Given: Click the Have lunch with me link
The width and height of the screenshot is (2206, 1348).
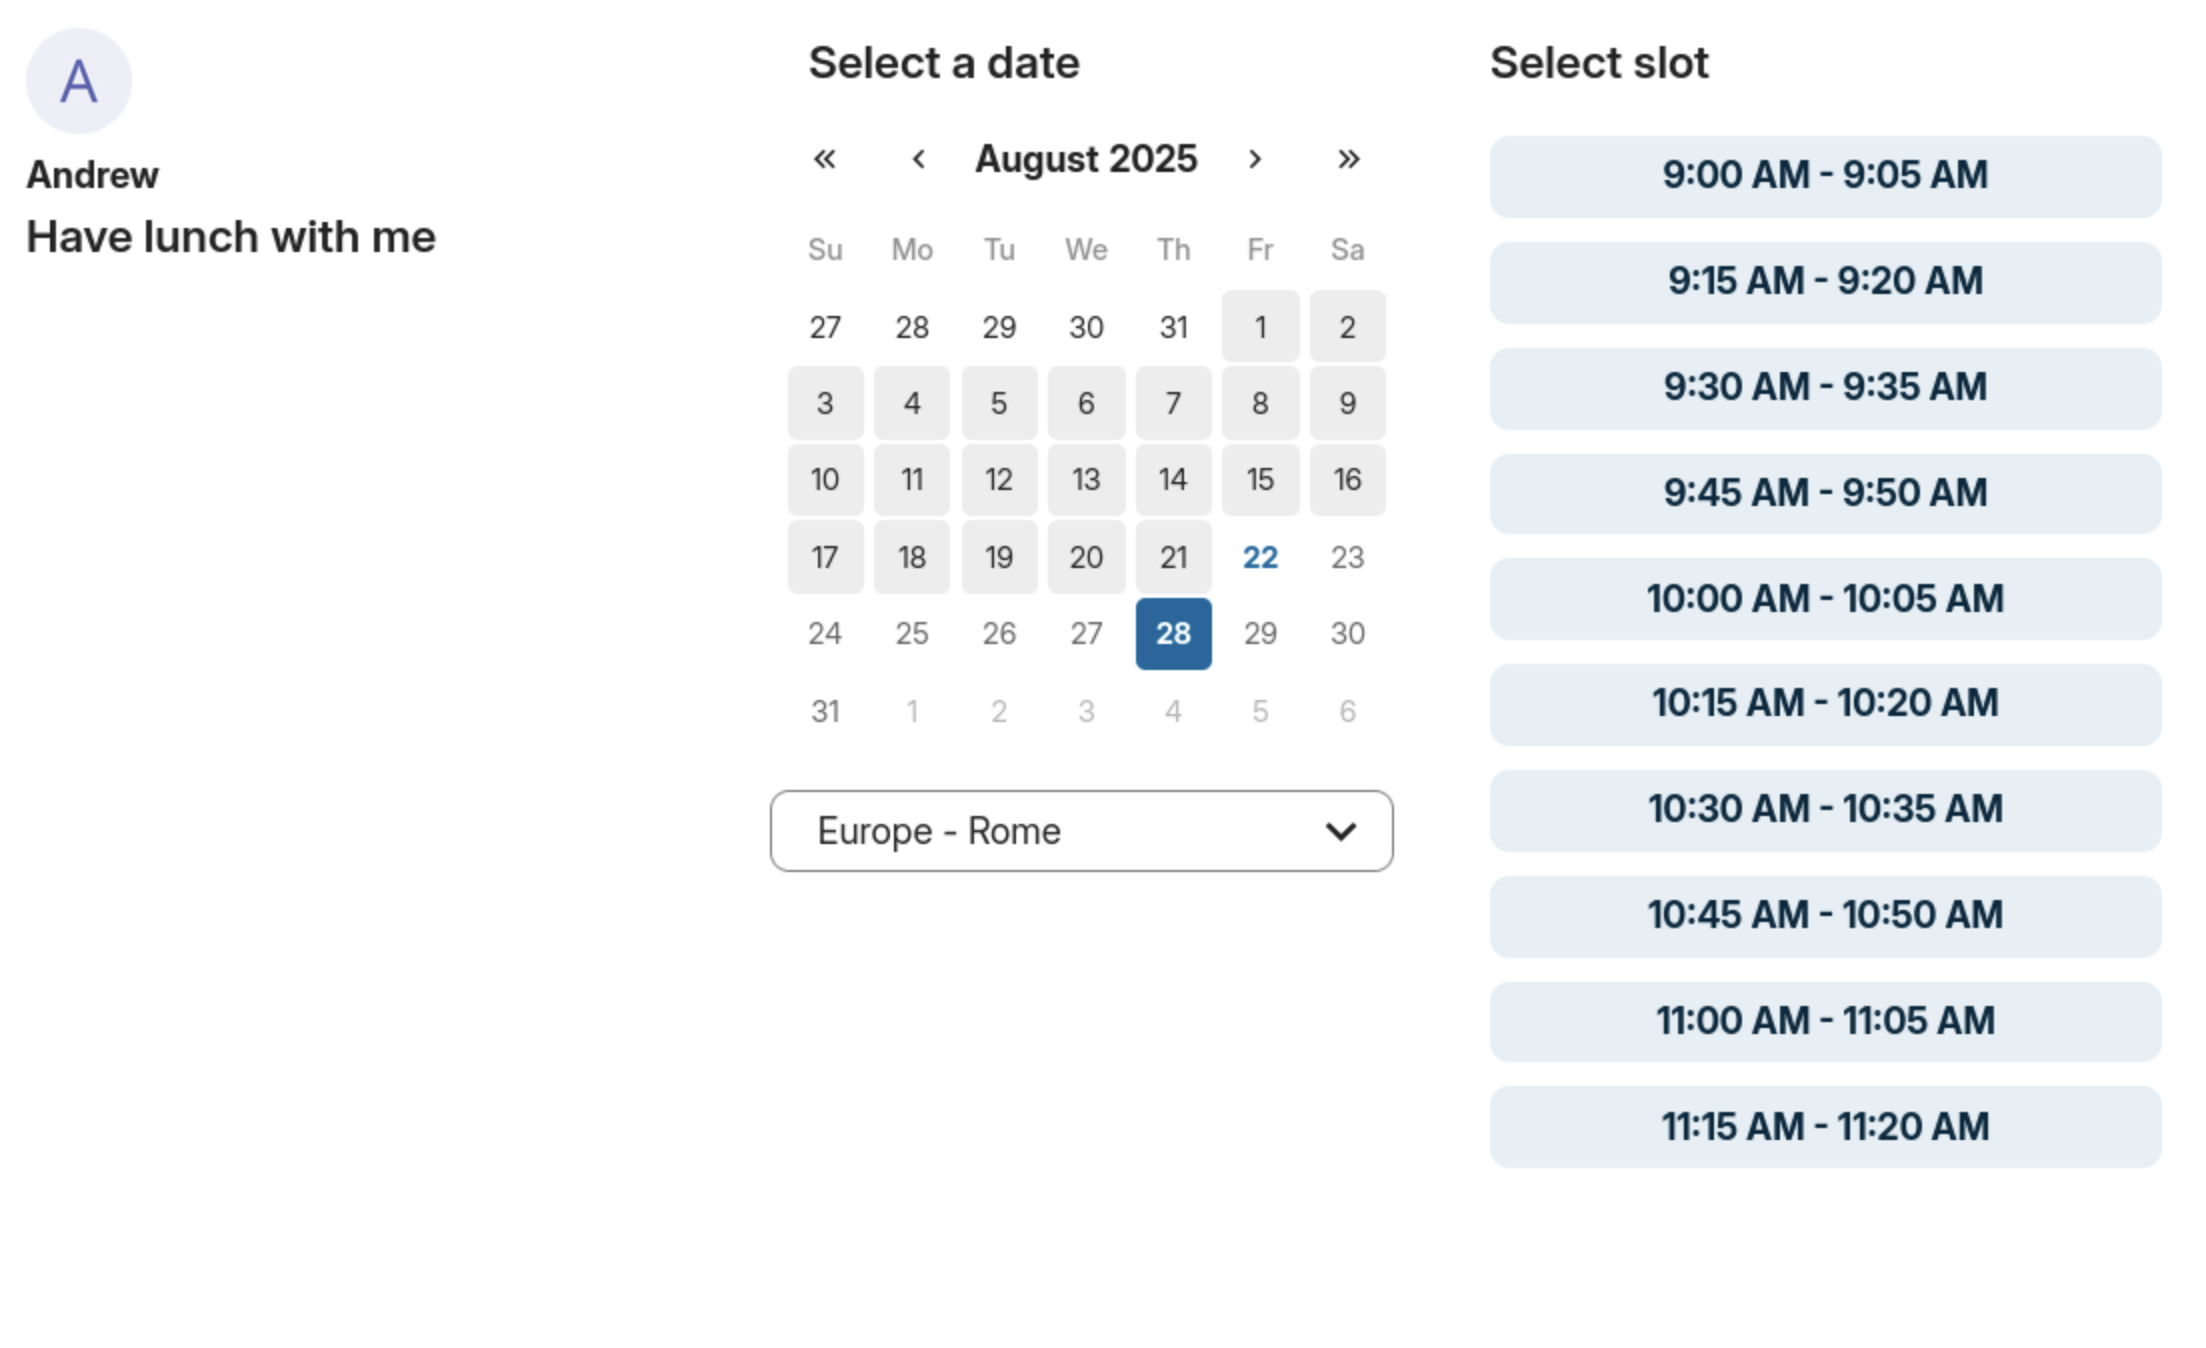Looking at the screenshot, I should coord(230,237).
